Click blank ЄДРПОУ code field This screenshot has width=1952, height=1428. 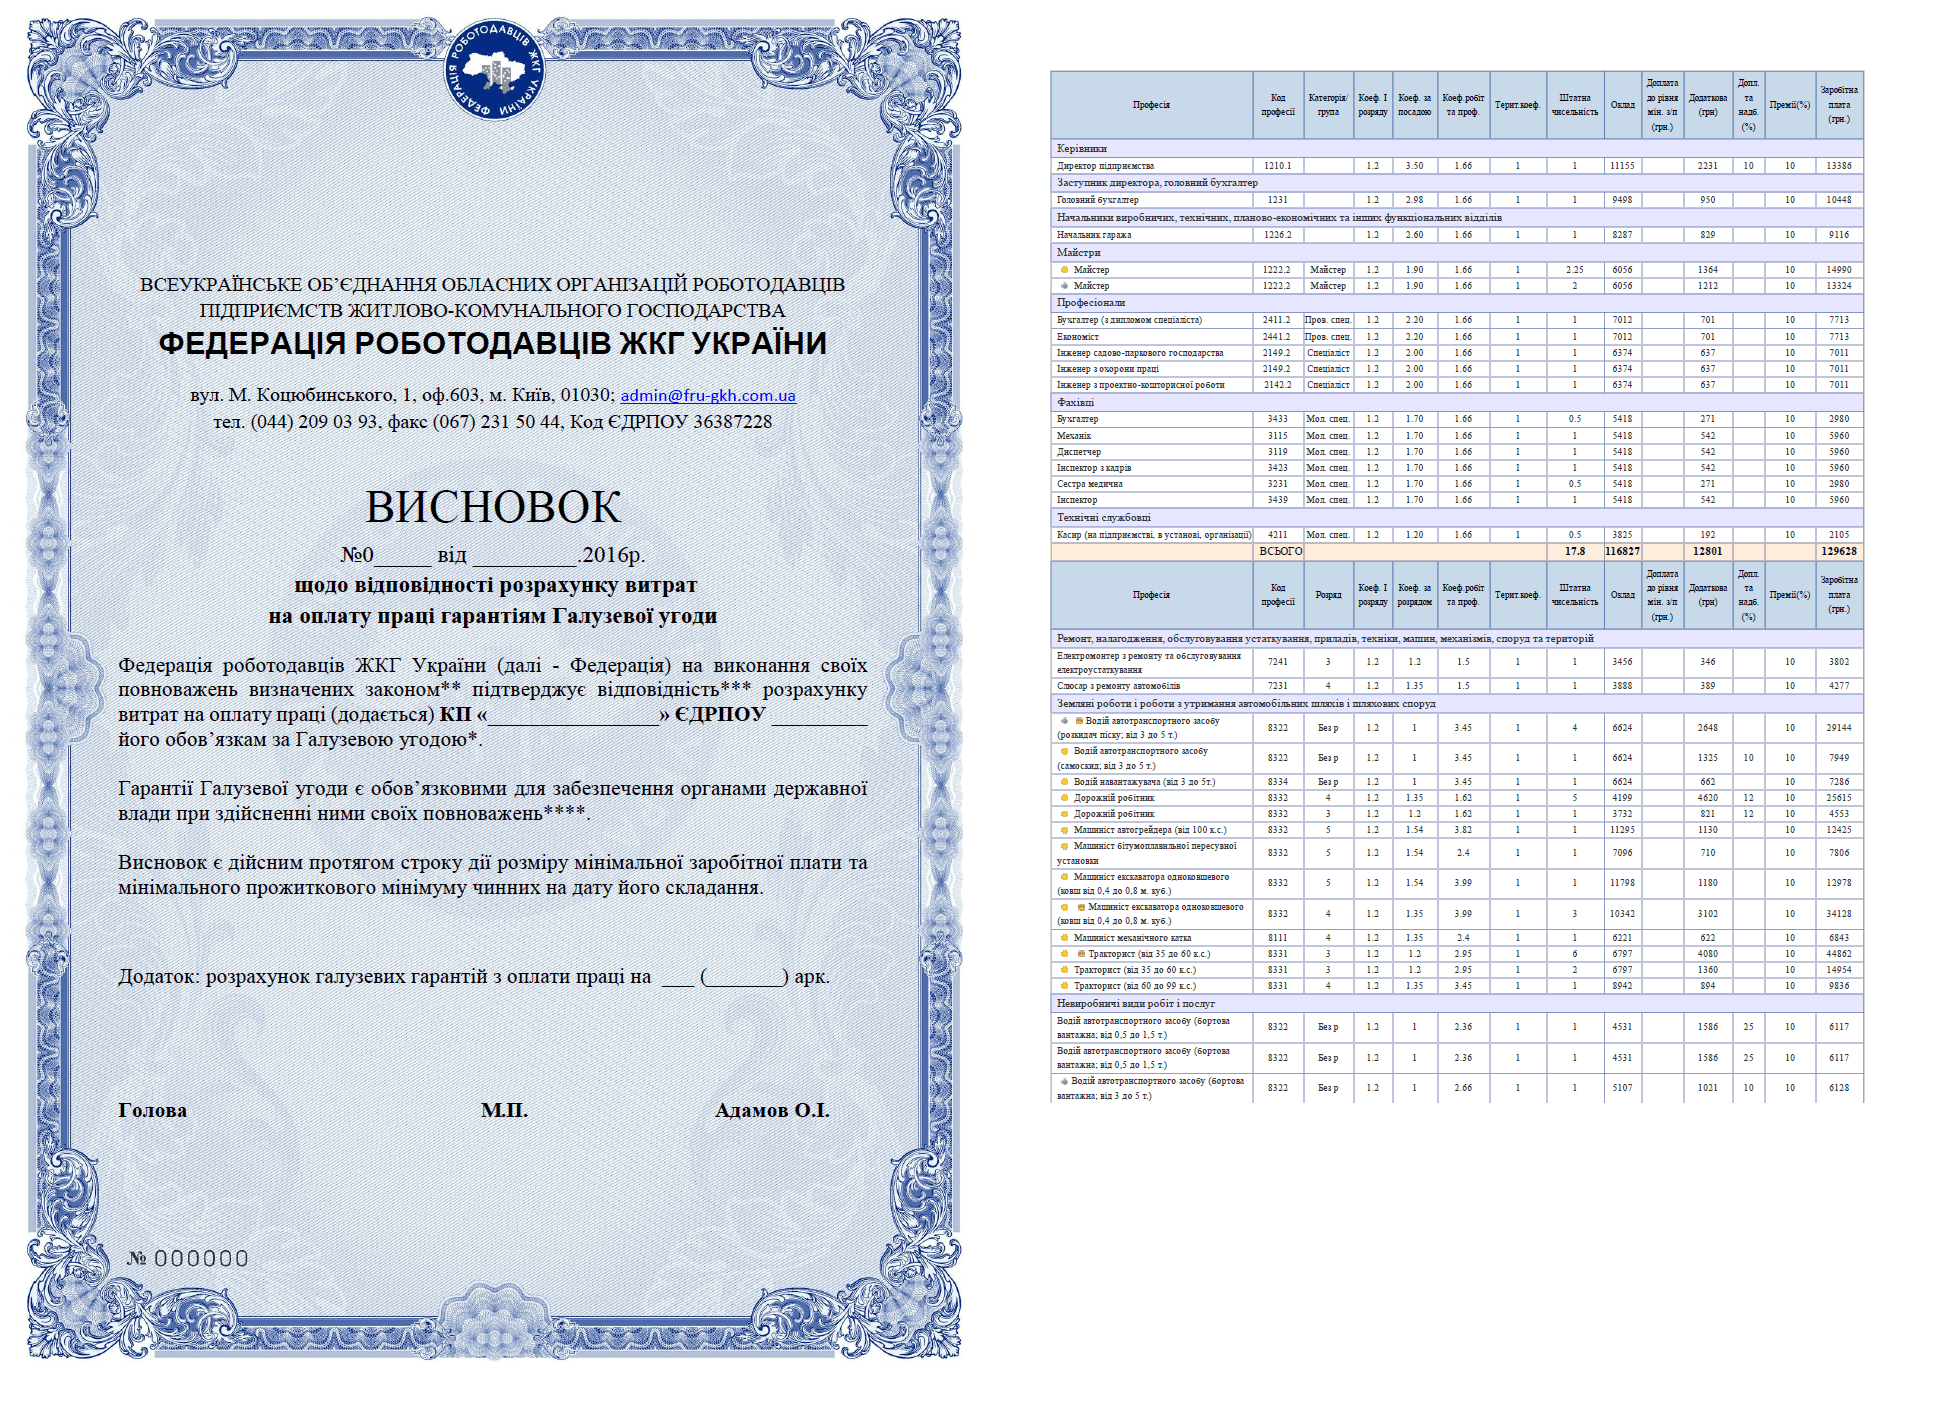[x=819, y=716]
